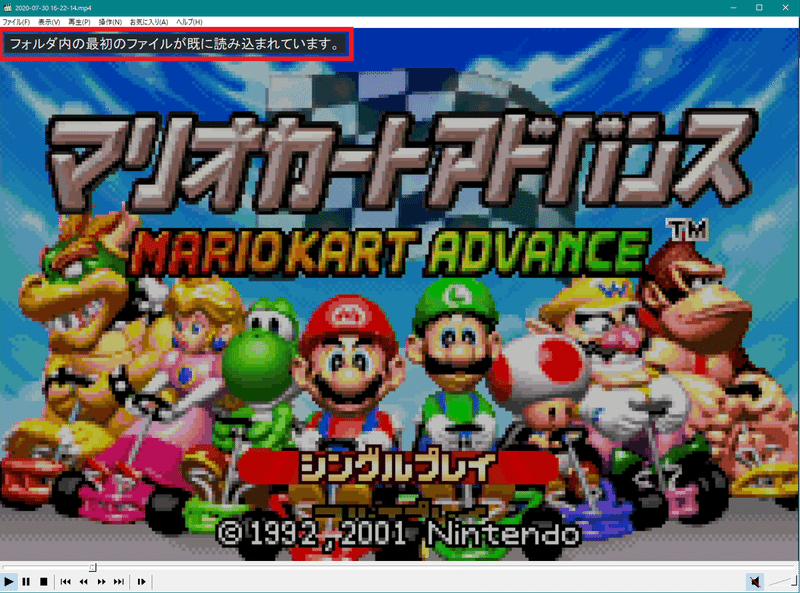
Task: Open the ファイル(F) menu
Action: pos(16,22)
